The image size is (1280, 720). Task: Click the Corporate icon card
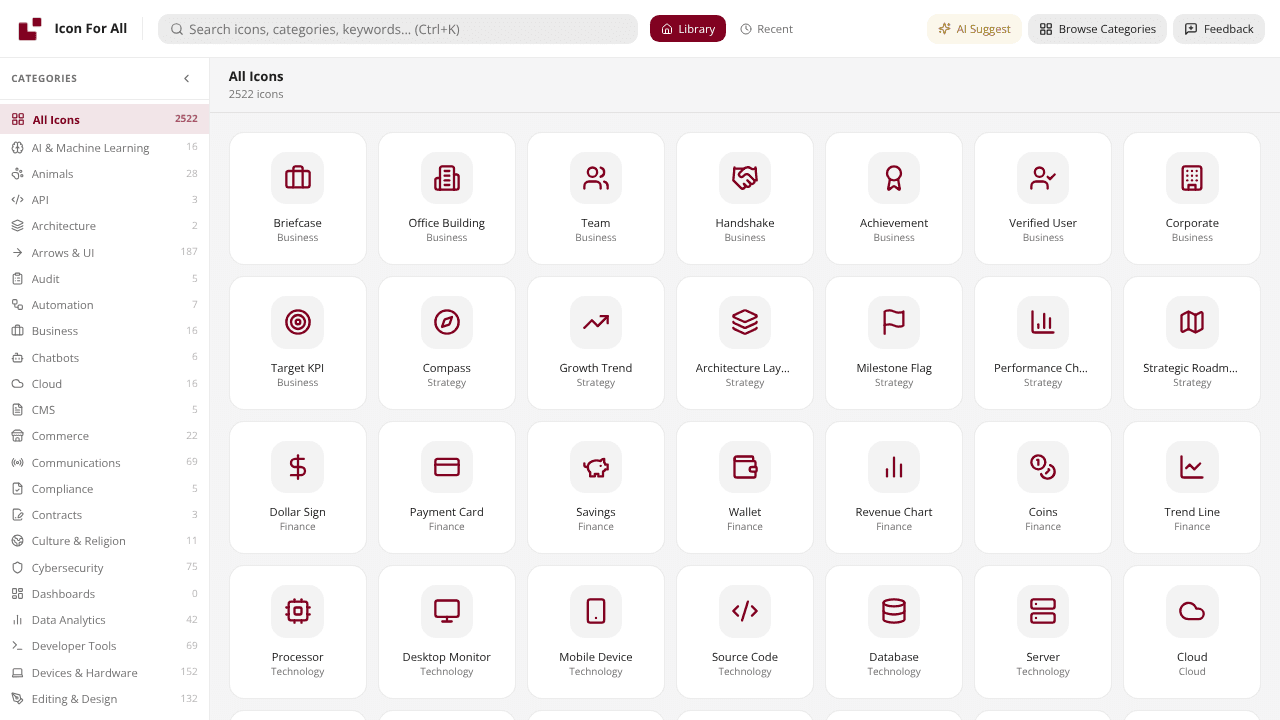coord(1192,198)
